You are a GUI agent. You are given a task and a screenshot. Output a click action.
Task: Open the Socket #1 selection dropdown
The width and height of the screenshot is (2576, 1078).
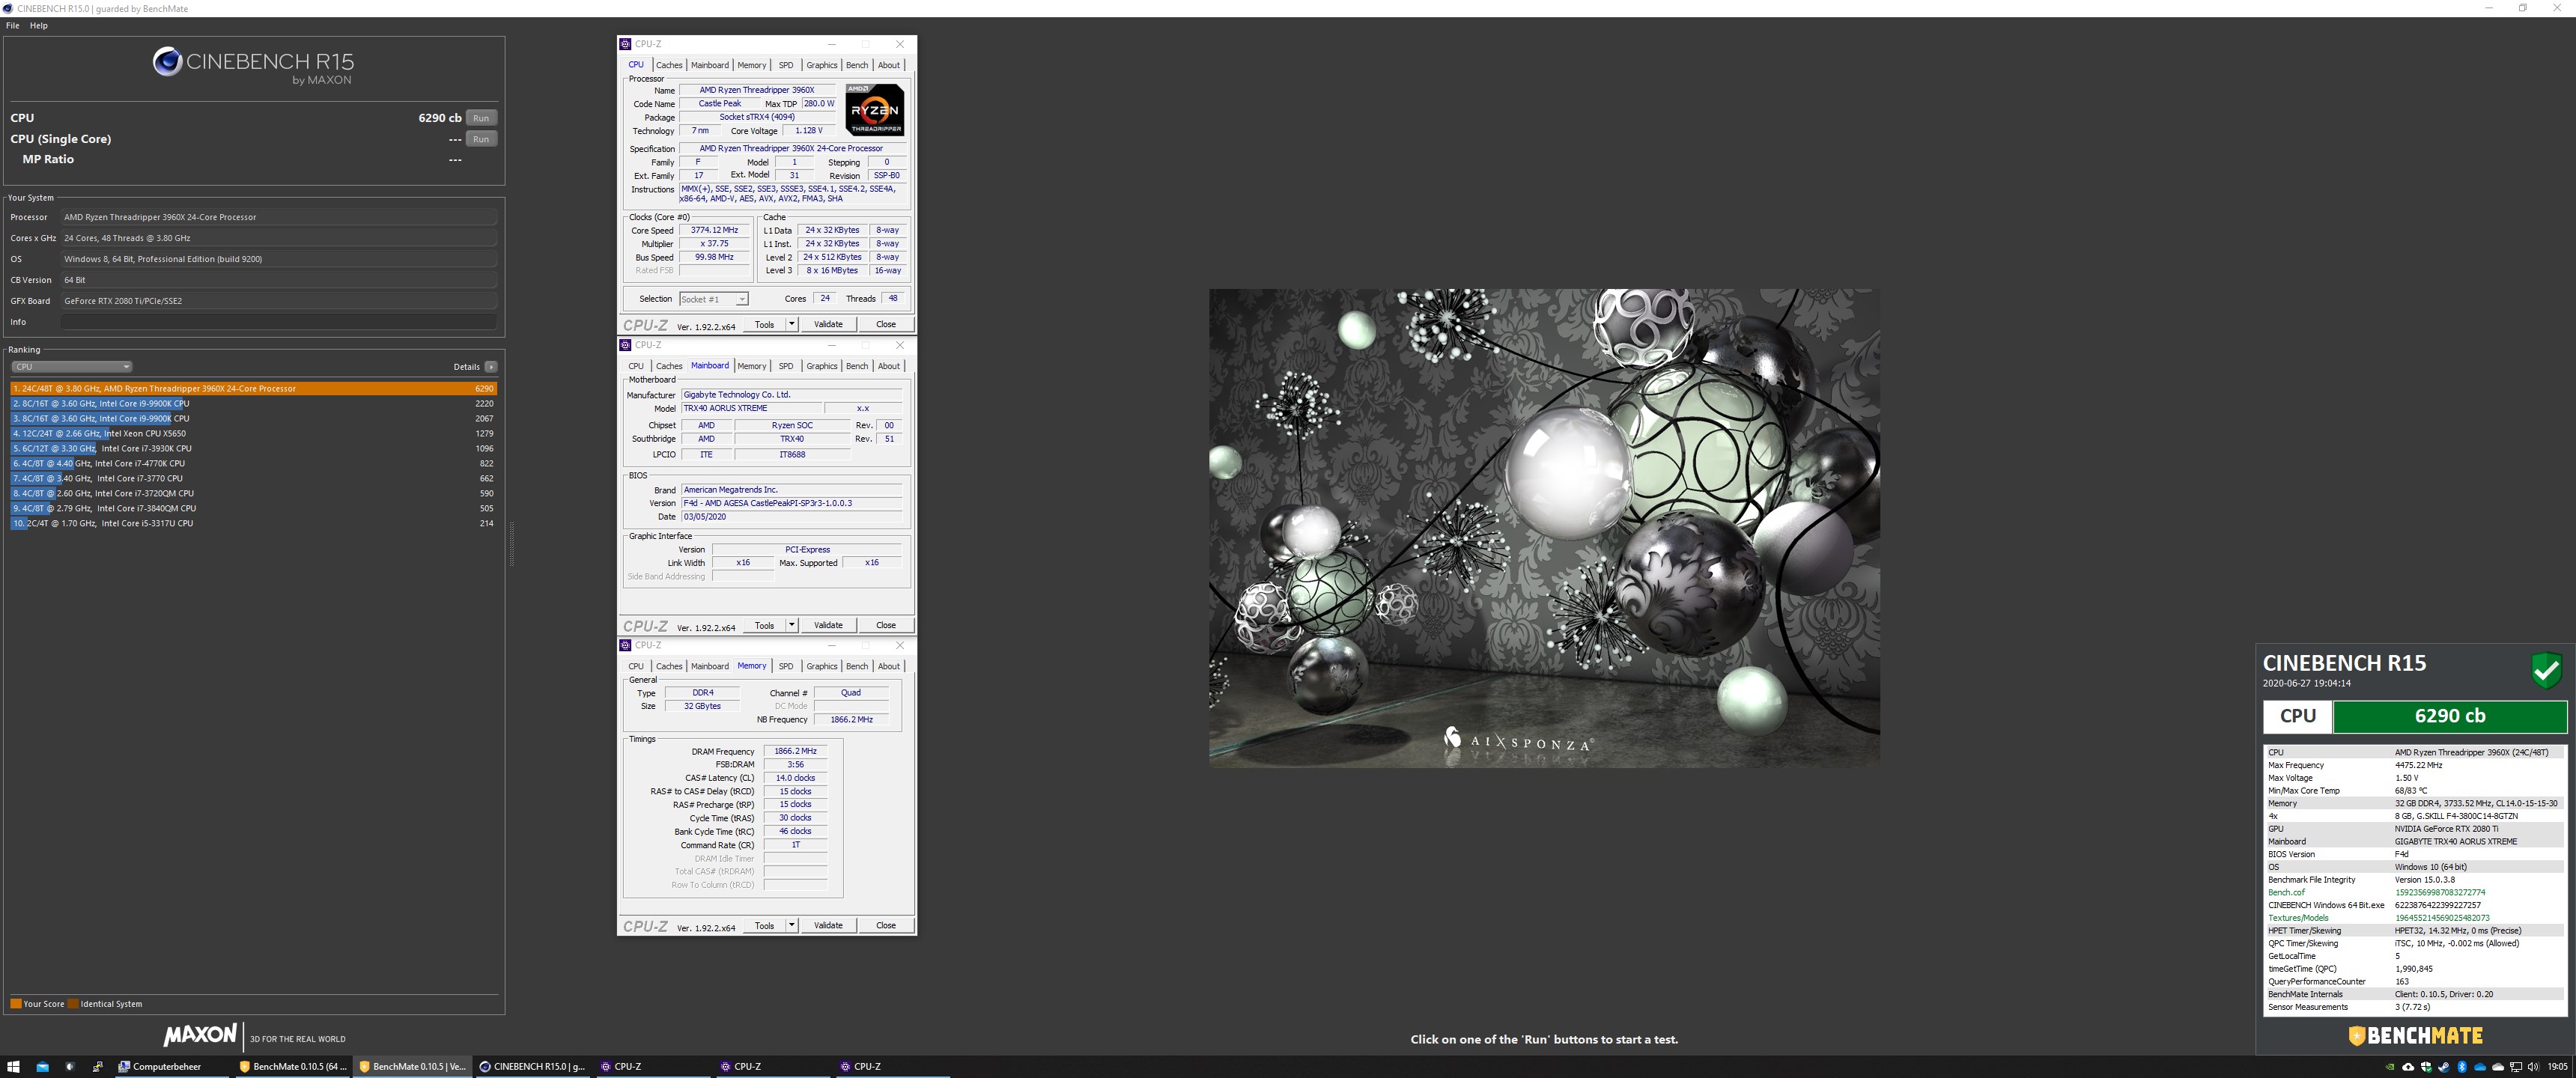714,299
